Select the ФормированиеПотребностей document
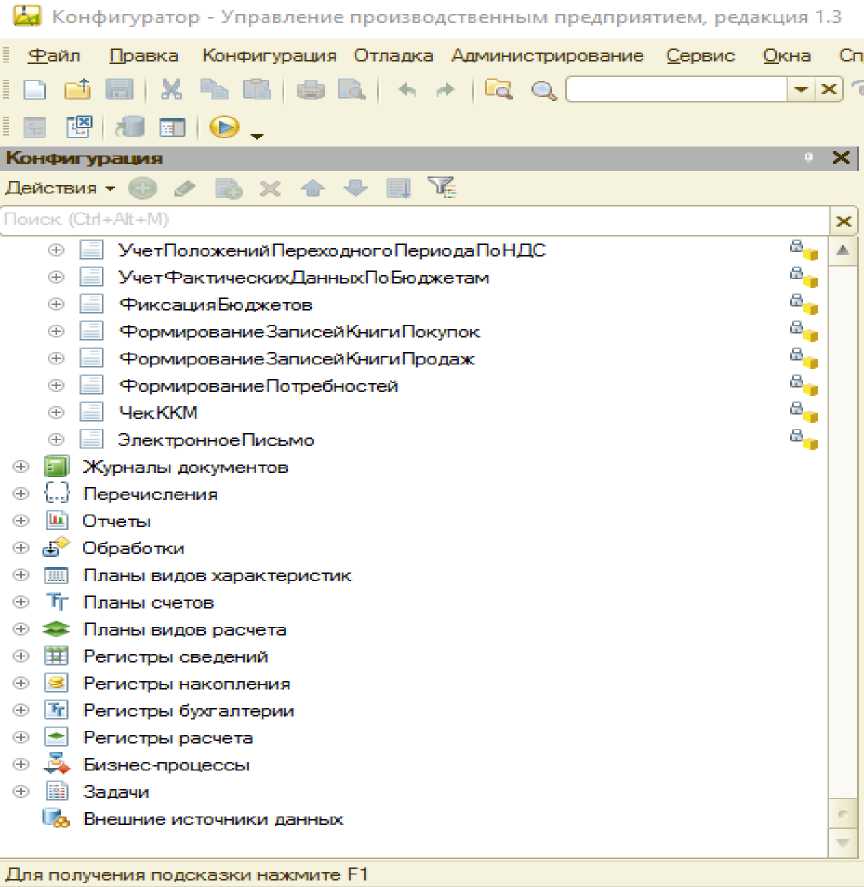The width and height of the screenshot is (864, 887). coord(259,386)
